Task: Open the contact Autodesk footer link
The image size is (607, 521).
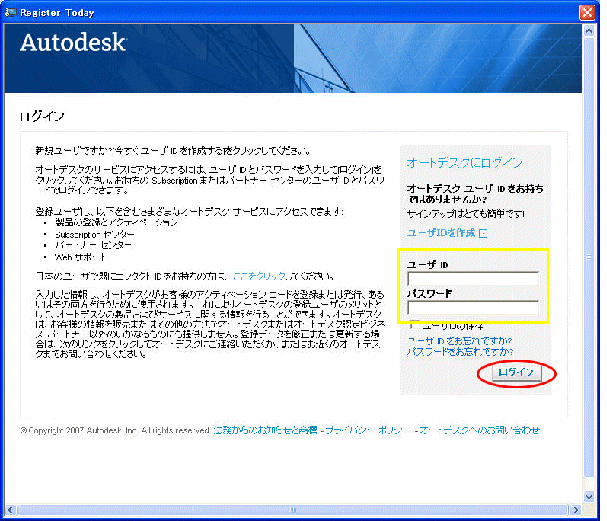Action: 479,430
